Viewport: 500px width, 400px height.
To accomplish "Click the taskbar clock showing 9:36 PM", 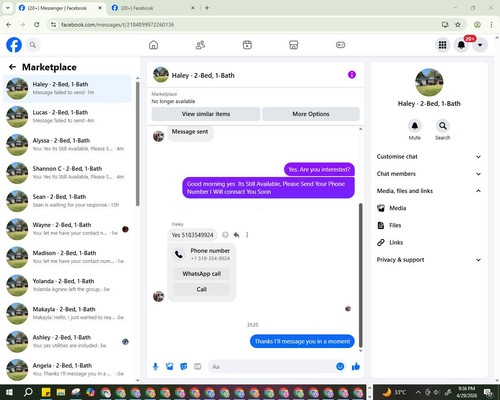I will point(466,392).
